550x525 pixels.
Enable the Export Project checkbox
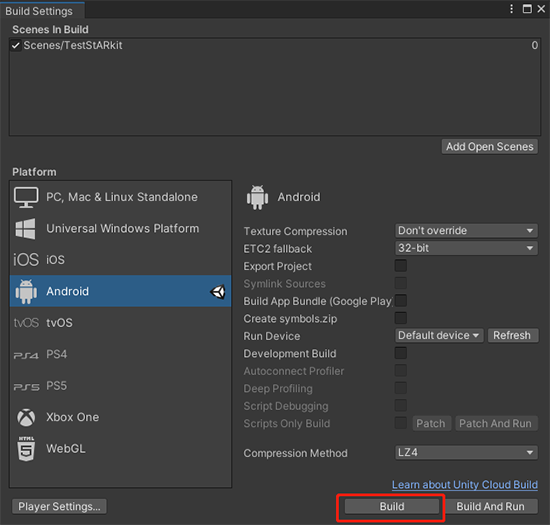(x=401, y=265)
